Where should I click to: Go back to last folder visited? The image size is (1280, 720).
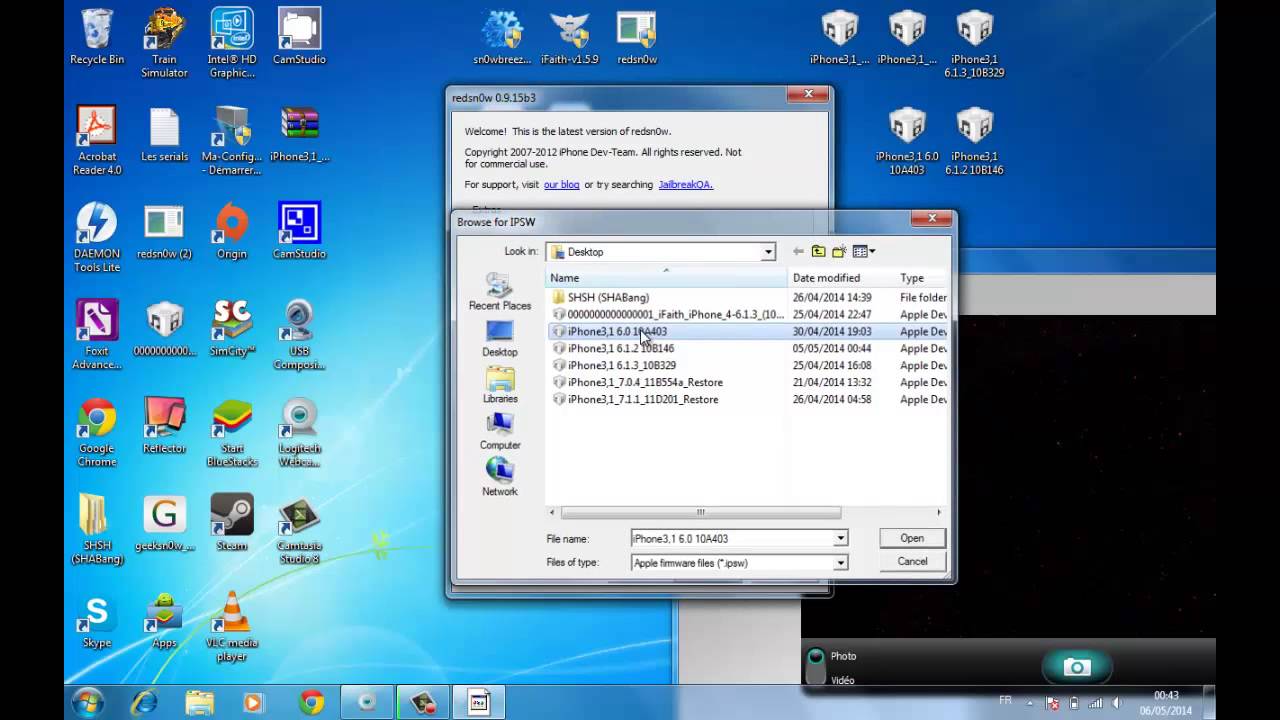click(798, 252)
